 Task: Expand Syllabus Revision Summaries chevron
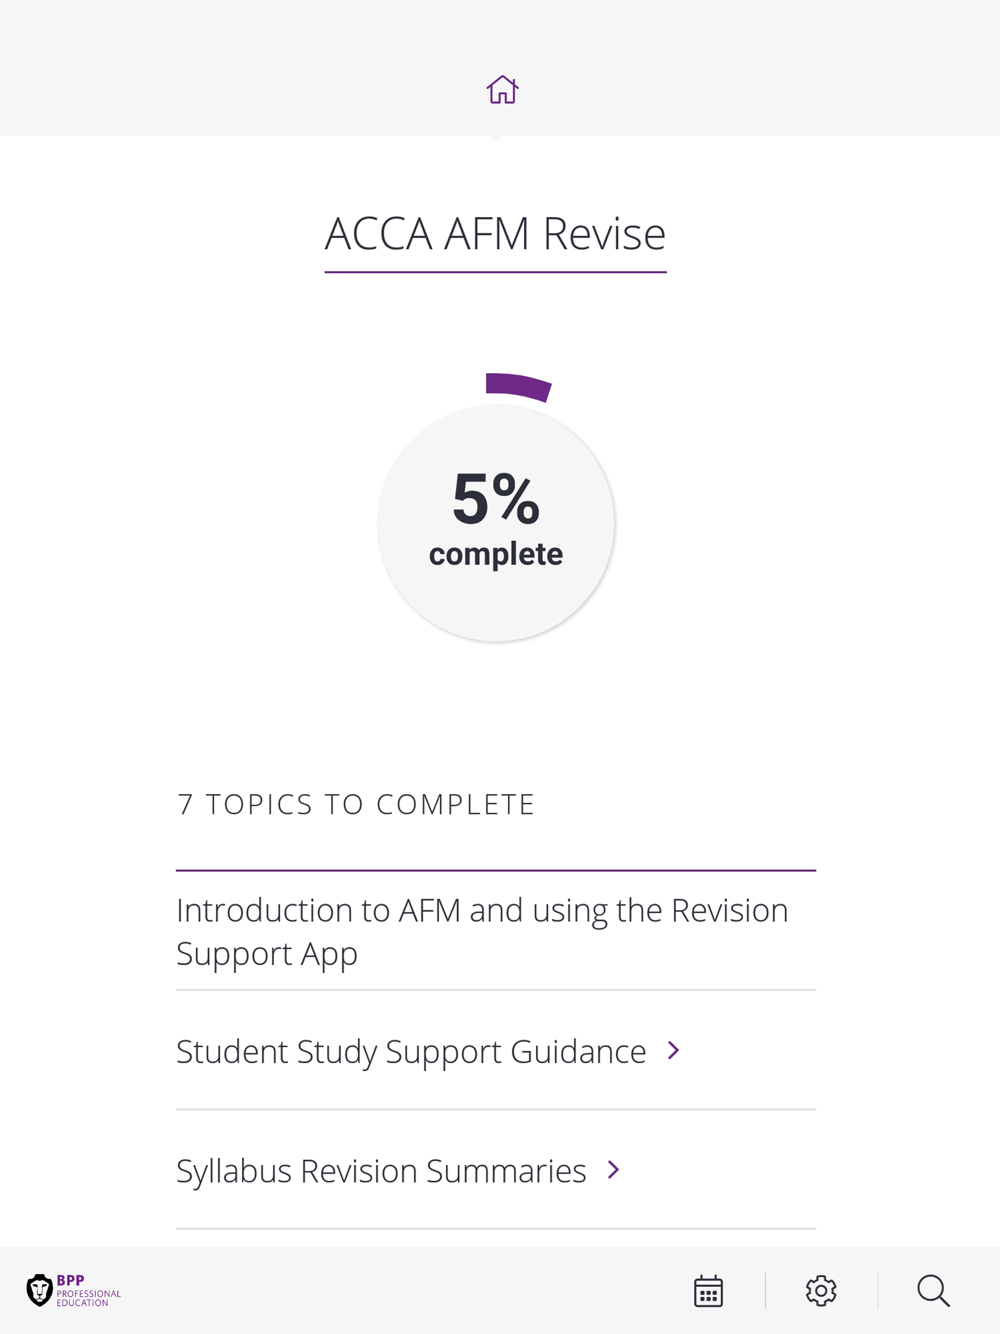pos(614,1170)
